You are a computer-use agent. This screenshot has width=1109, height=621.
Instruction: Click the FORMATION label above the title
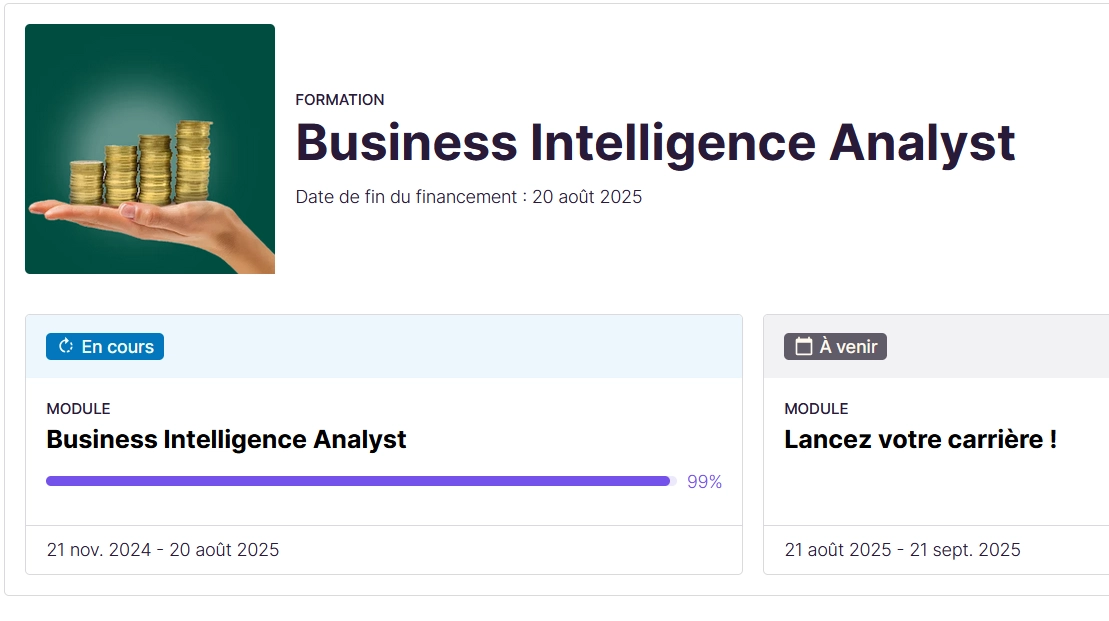point(340,100)
